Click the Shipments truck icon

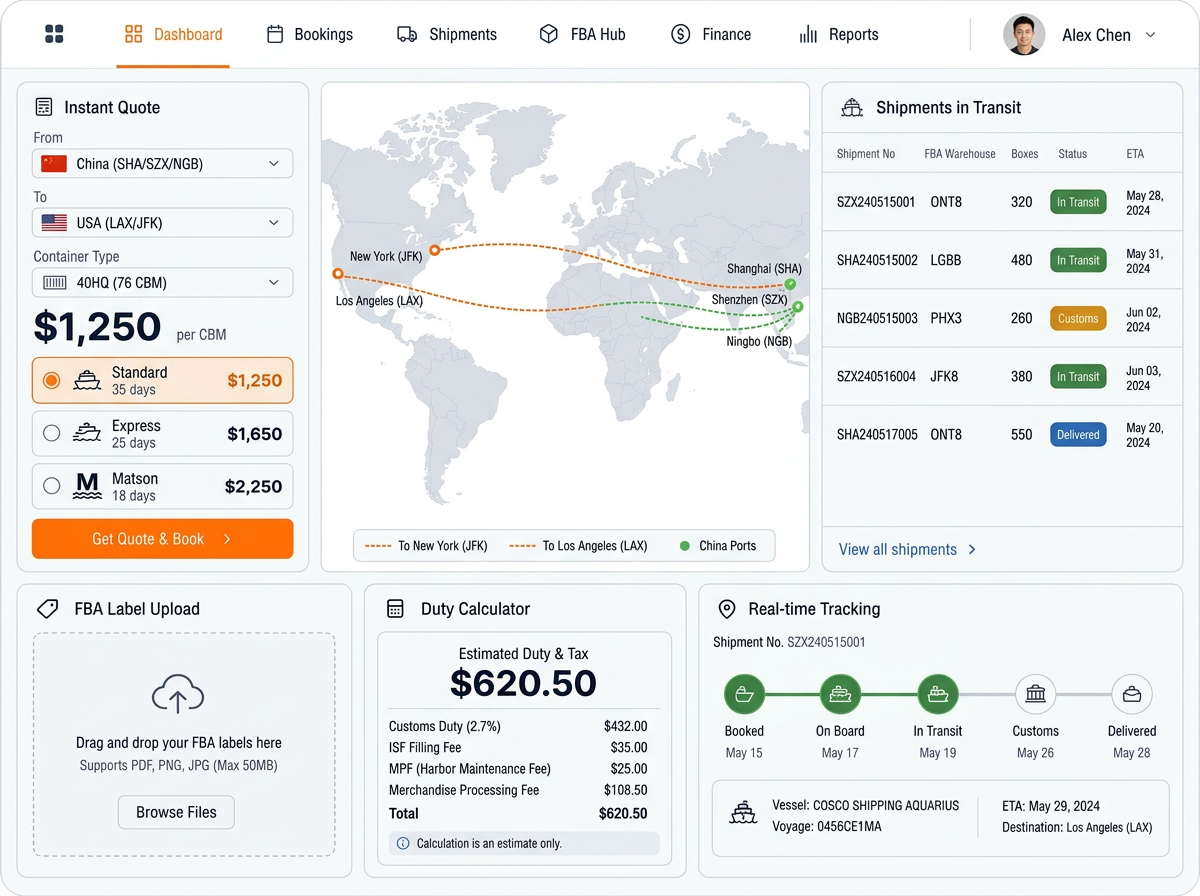click(x=407, y=34)
